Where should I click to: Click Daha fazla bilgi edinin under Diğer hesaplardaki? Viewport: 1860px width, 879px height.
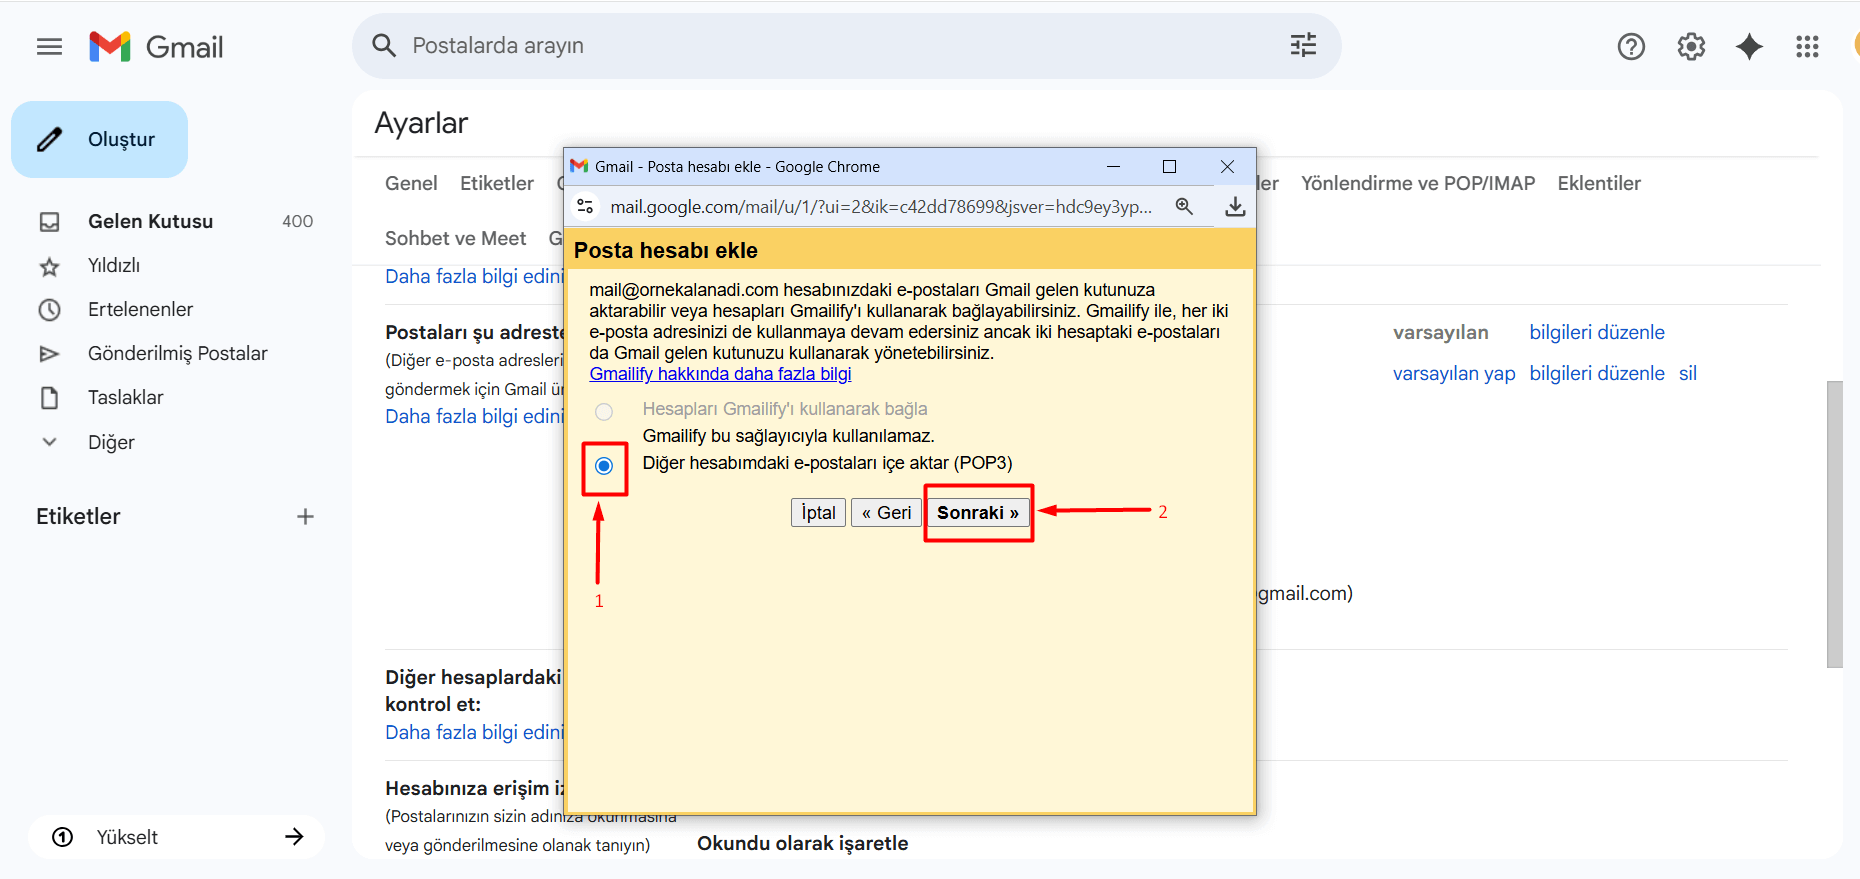coord(475,732)
